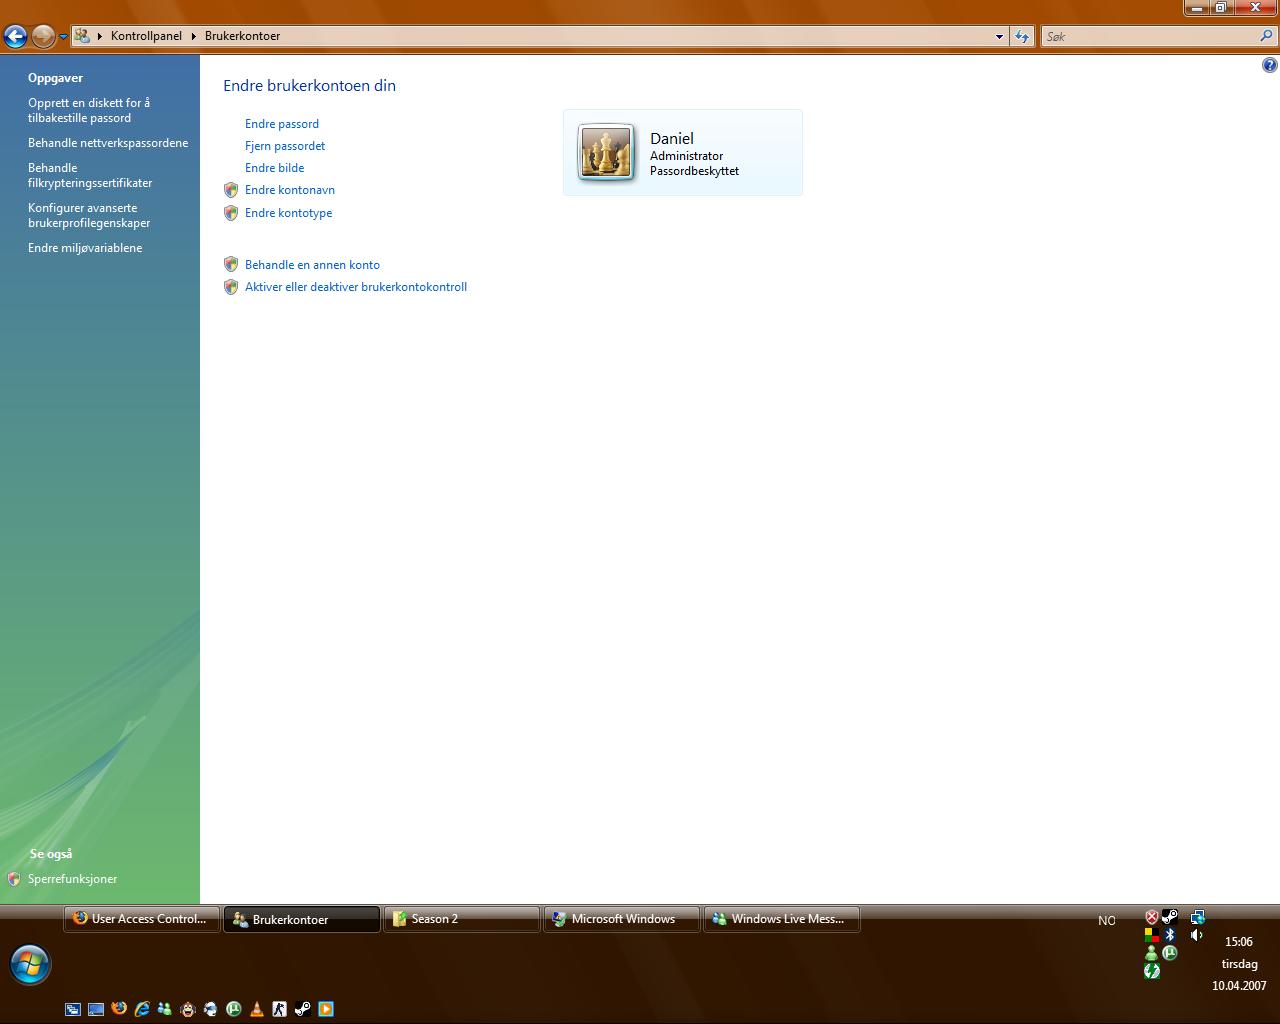The image size is (1280, 1024).
Task: Click the taskbar clock showing 15:06
Action: (x=1239, y=942)
